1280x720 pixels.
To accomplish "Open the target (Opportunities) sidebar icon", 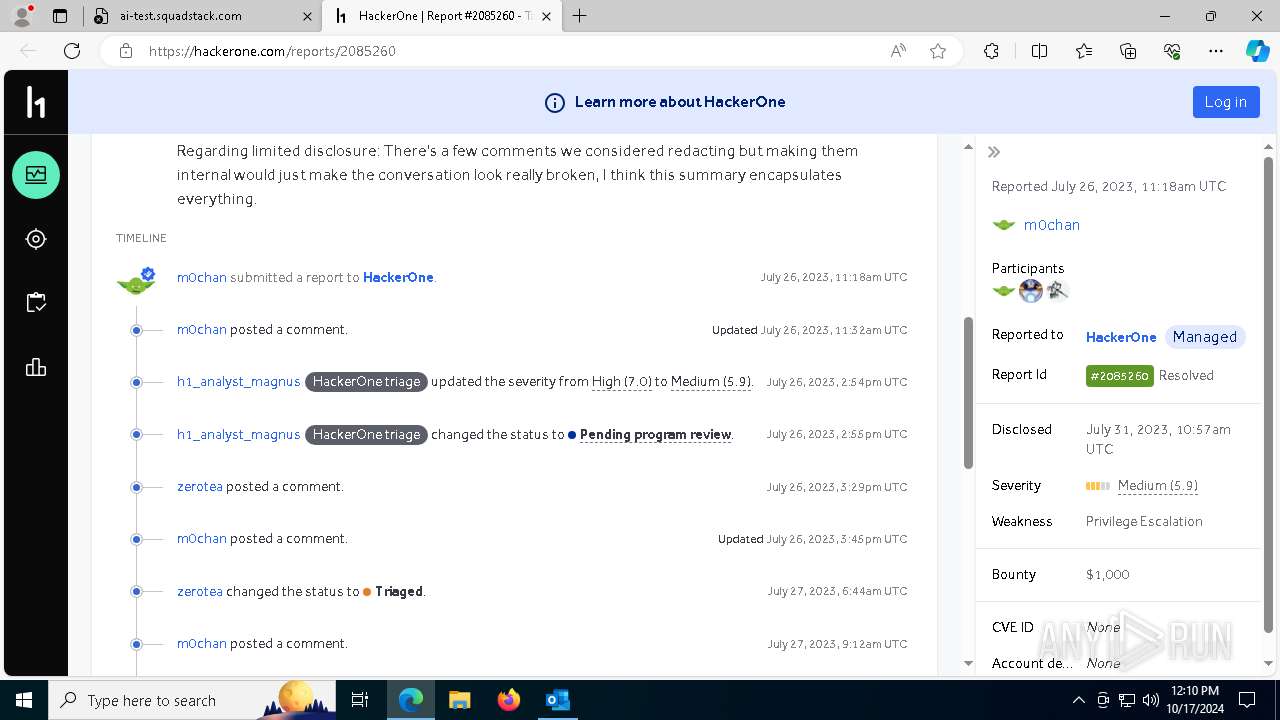I will (36, 239).
